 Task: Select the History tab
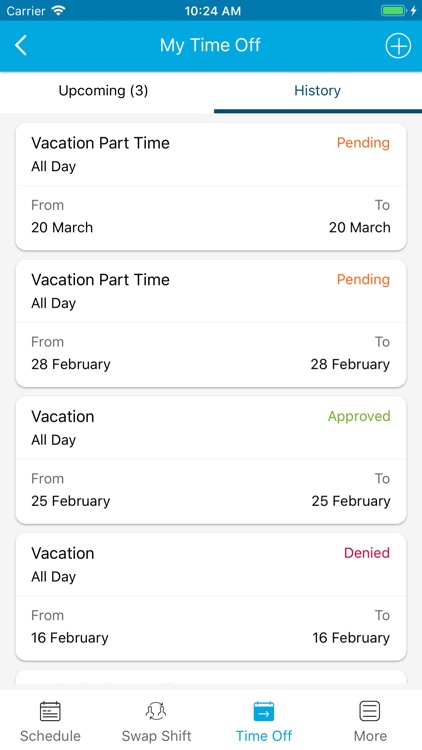tap(317, 90)
